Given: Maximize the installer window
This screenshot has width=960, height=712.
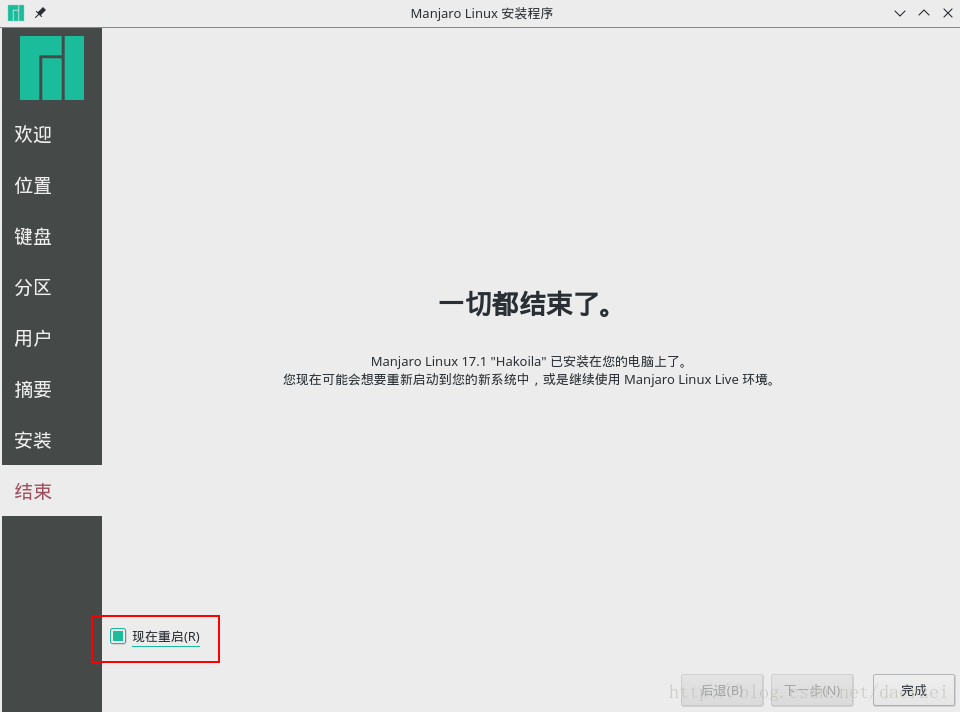Looking at the screenshot, I should (924, 13).
